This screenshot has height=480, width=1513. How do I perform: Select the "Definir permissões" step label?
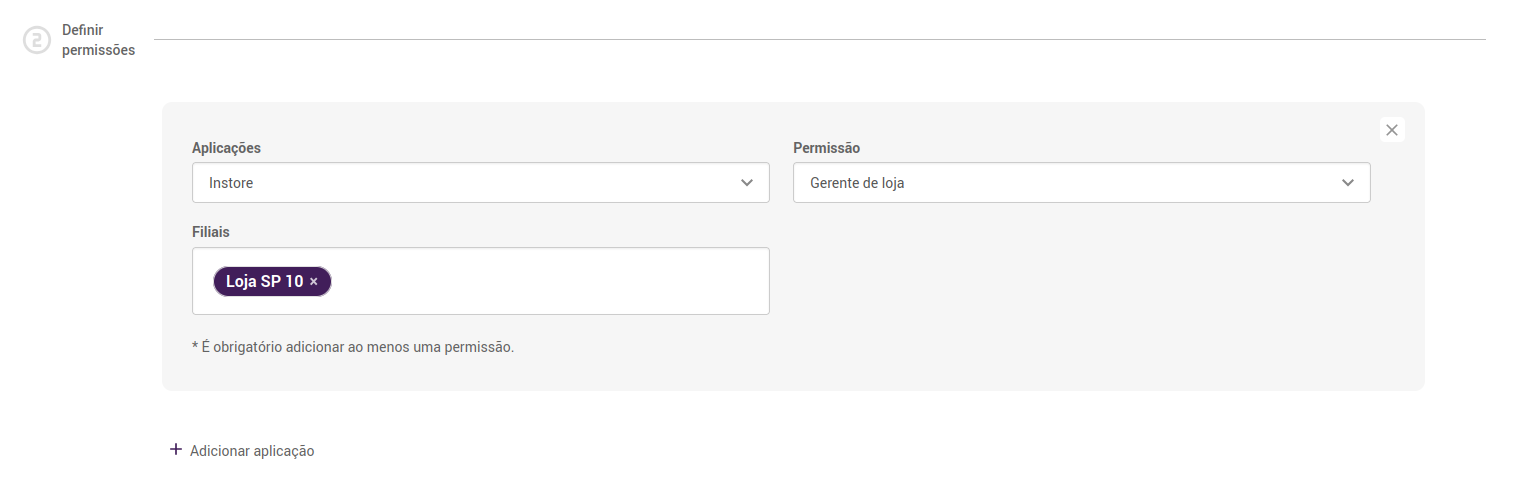point(98,40)
